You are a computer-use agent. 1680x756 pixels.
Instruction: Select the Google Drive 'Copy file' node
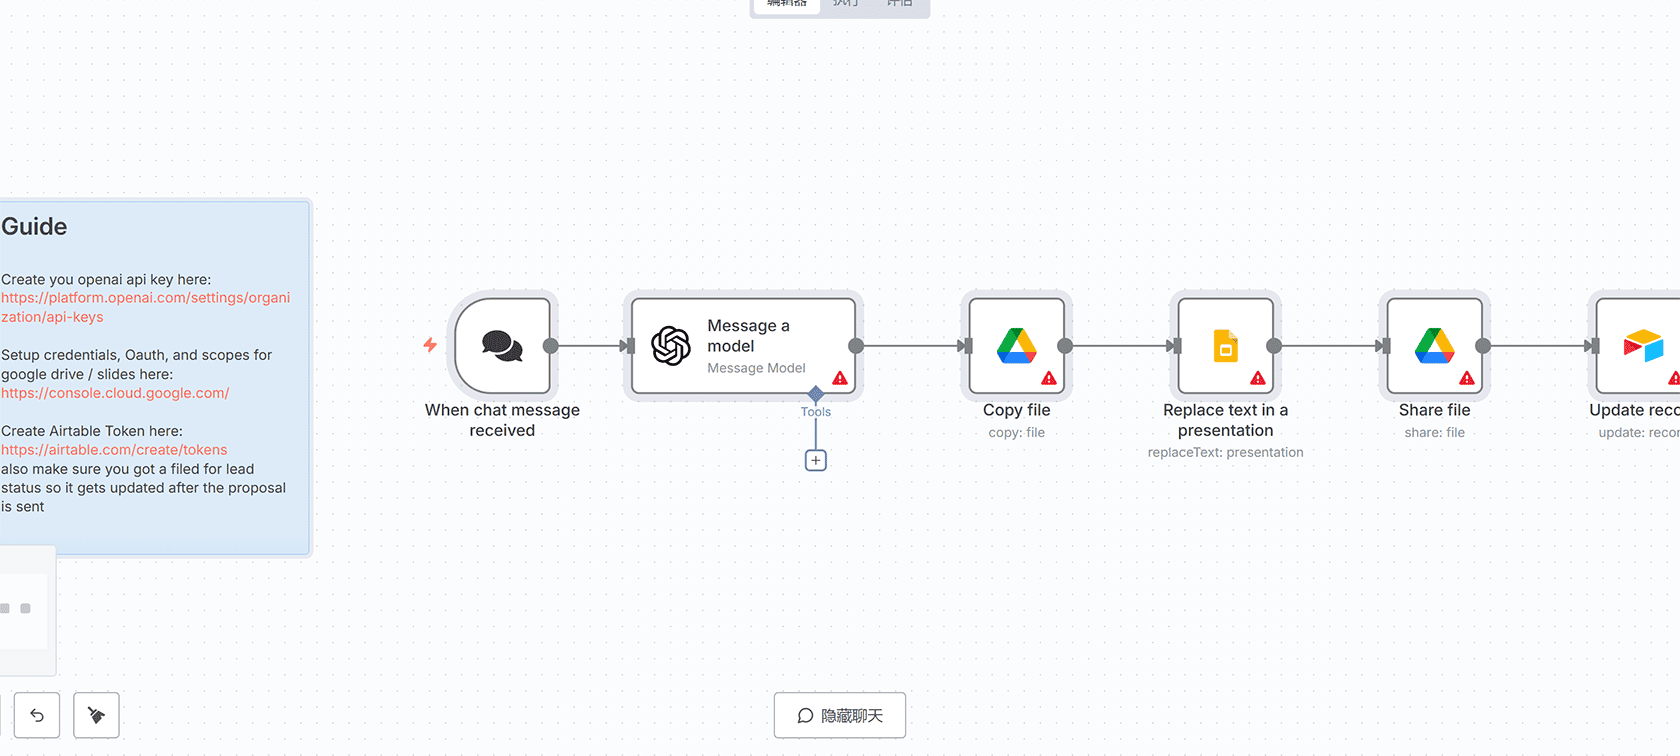click(1016, 346)
